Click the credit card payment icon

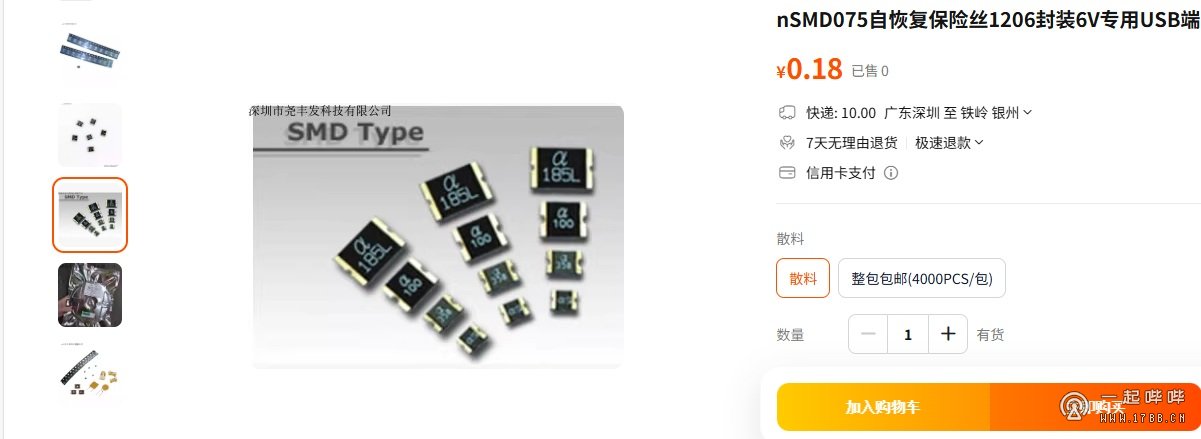tap(787, 173)
